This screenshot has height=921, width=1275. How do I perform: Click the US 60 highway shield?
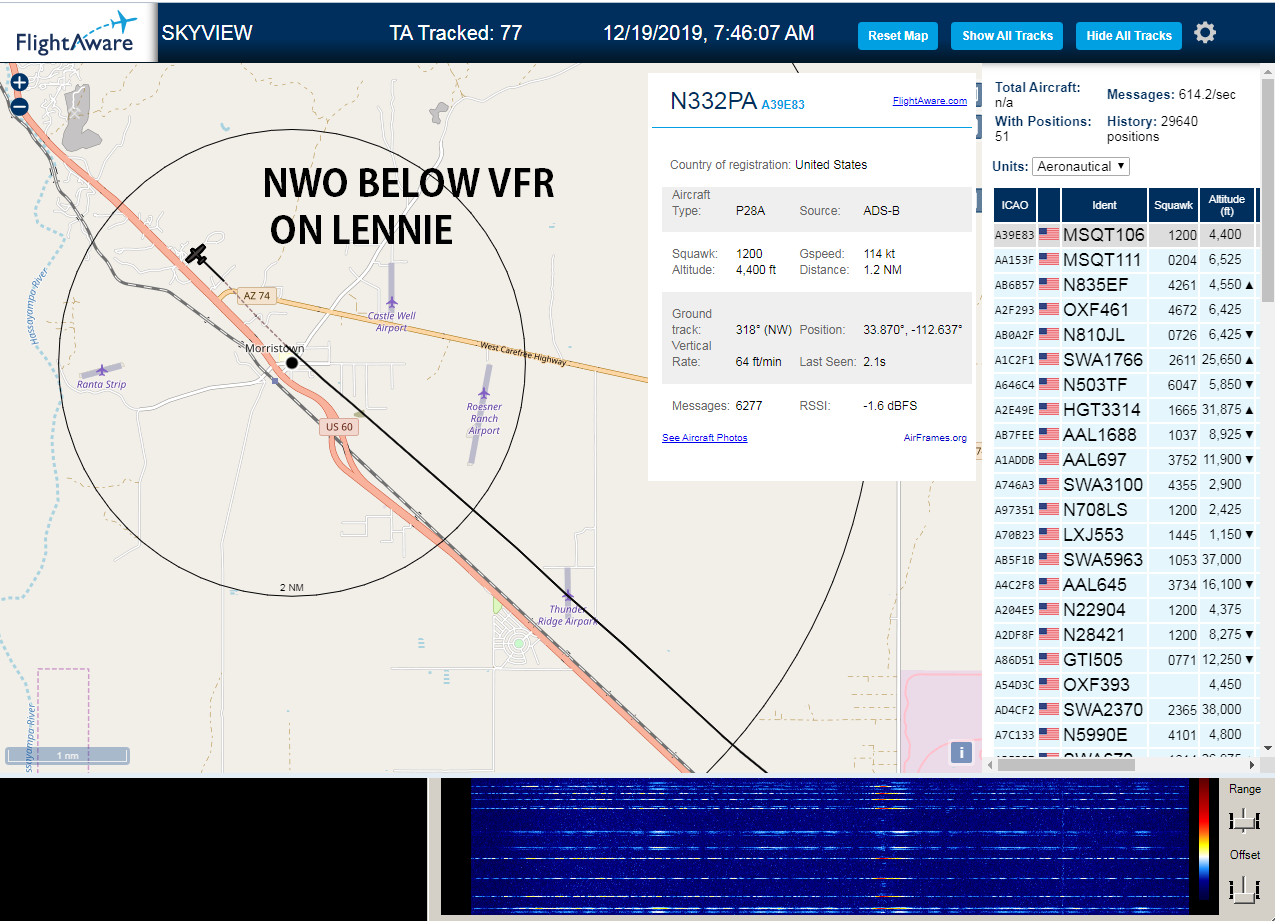(x=339, y=427)
